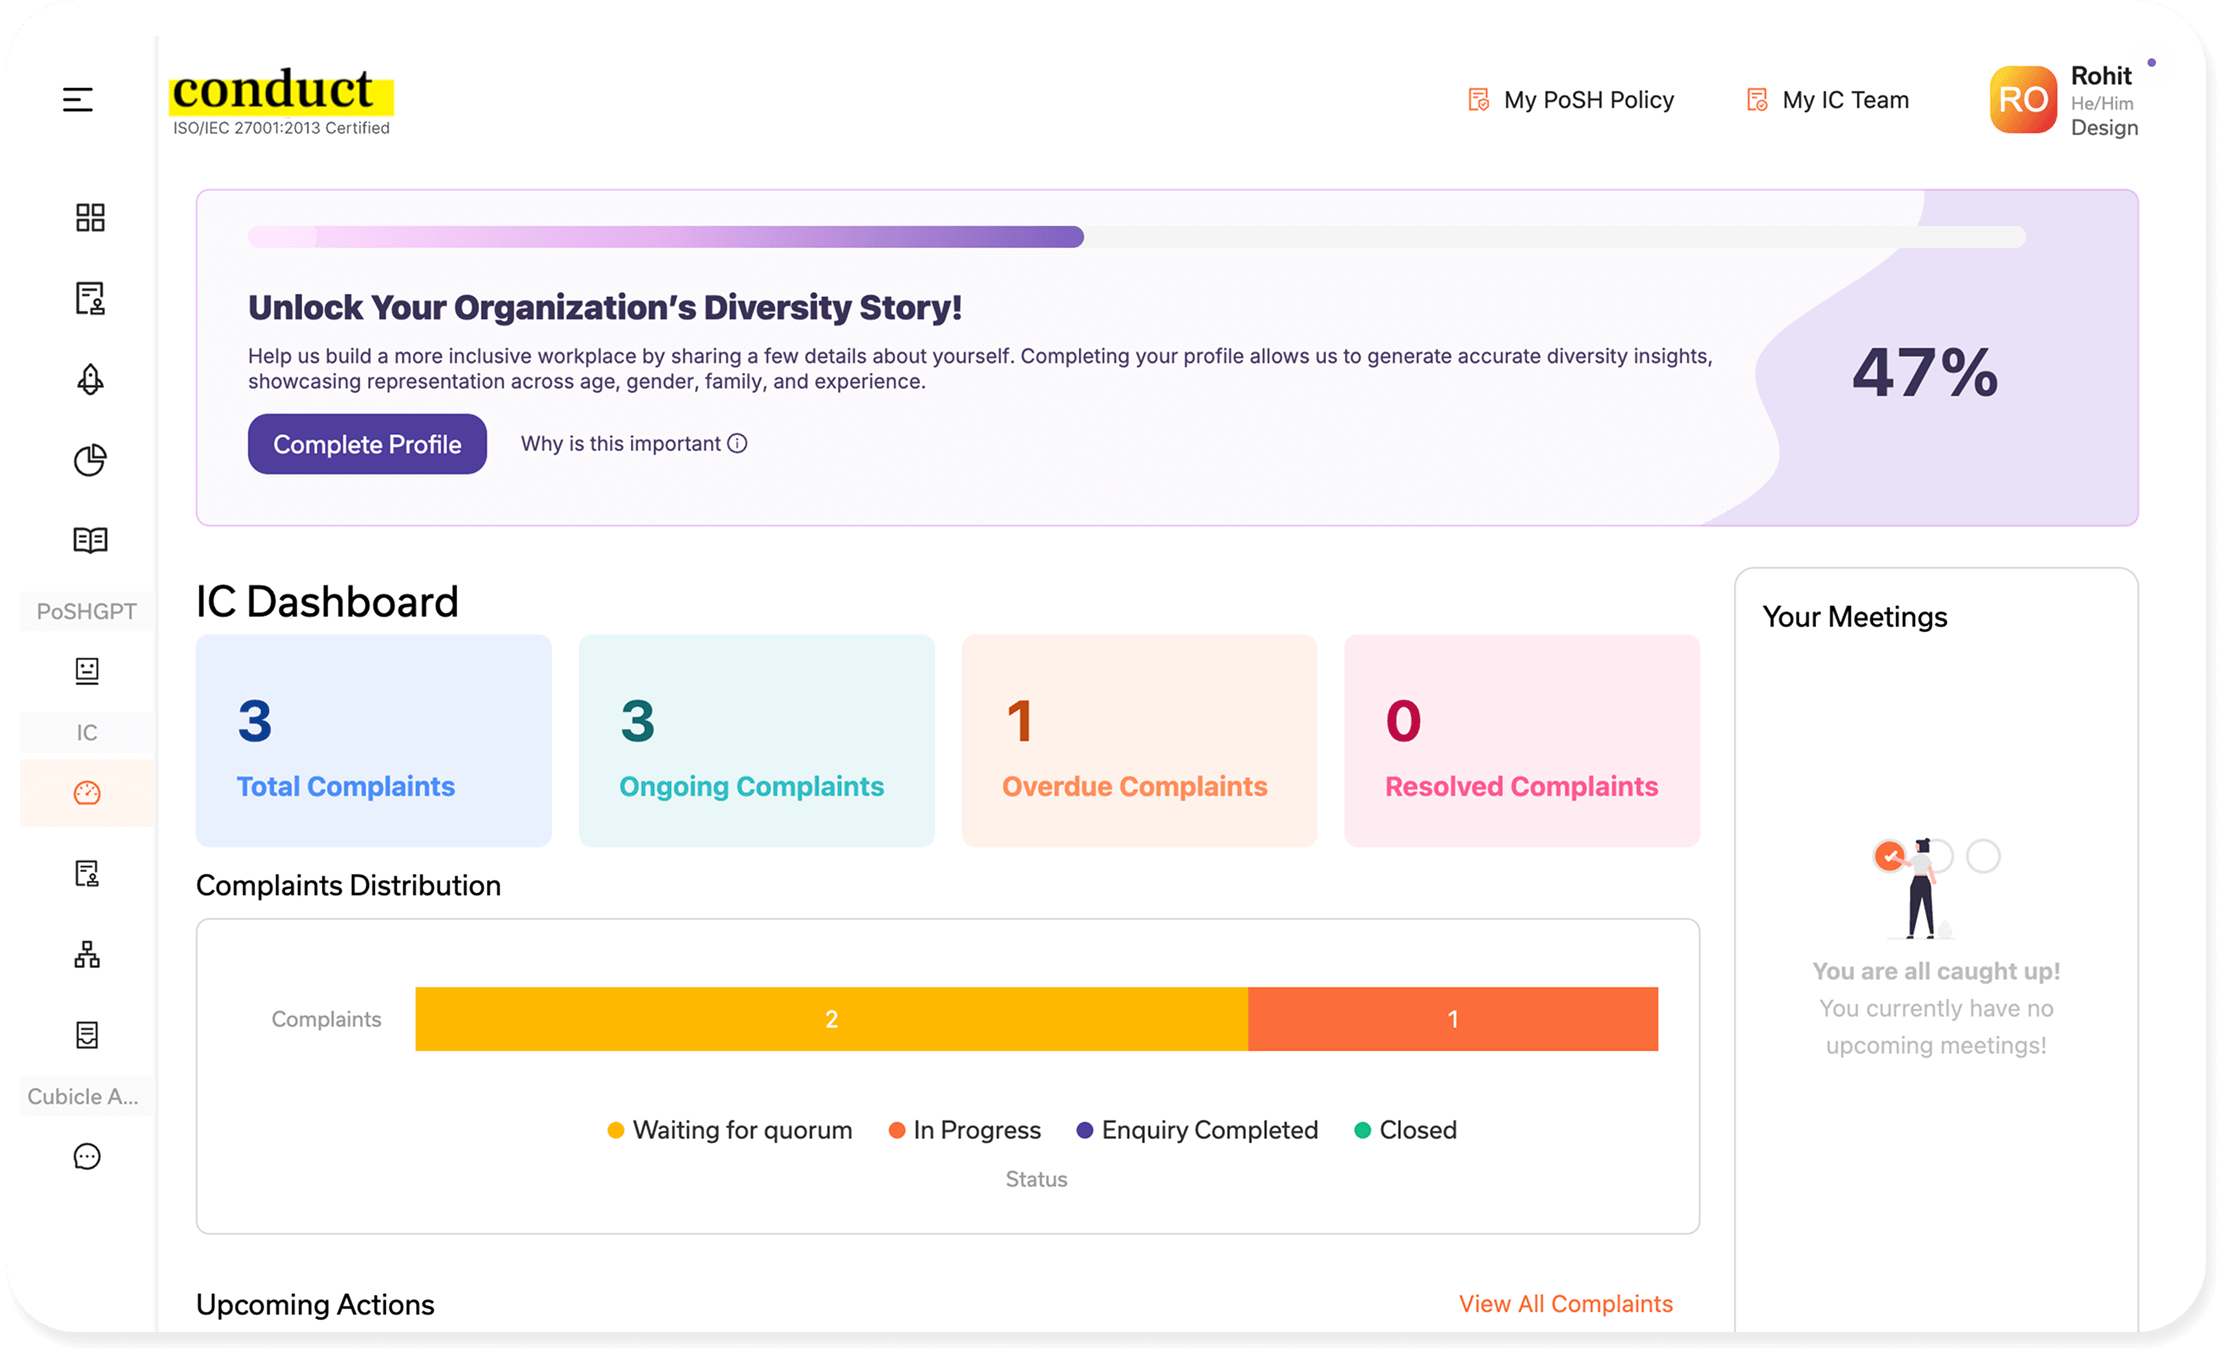2224x1356 pixels.
Task: Open the org hierarchy icon in sidebar
Action: pyautogui.click(x=87, y=955)
